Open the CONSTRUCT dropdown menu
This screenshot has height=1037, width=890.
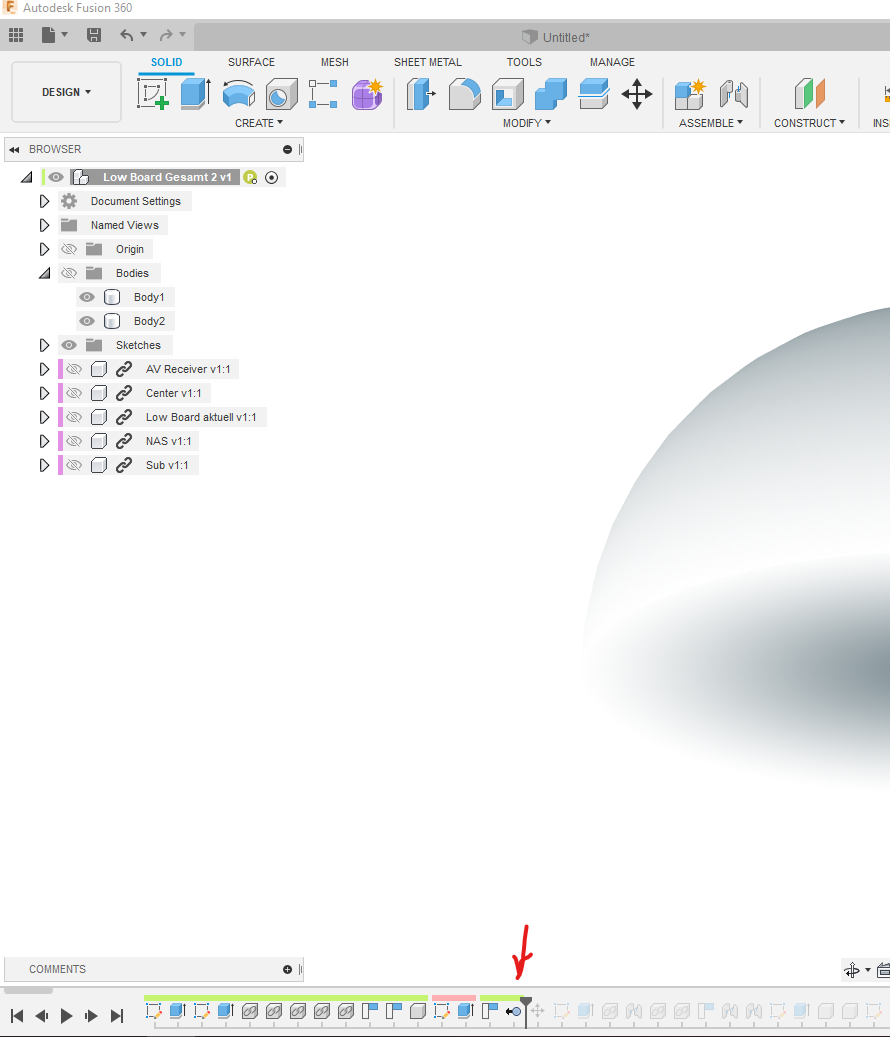point(809,123)
